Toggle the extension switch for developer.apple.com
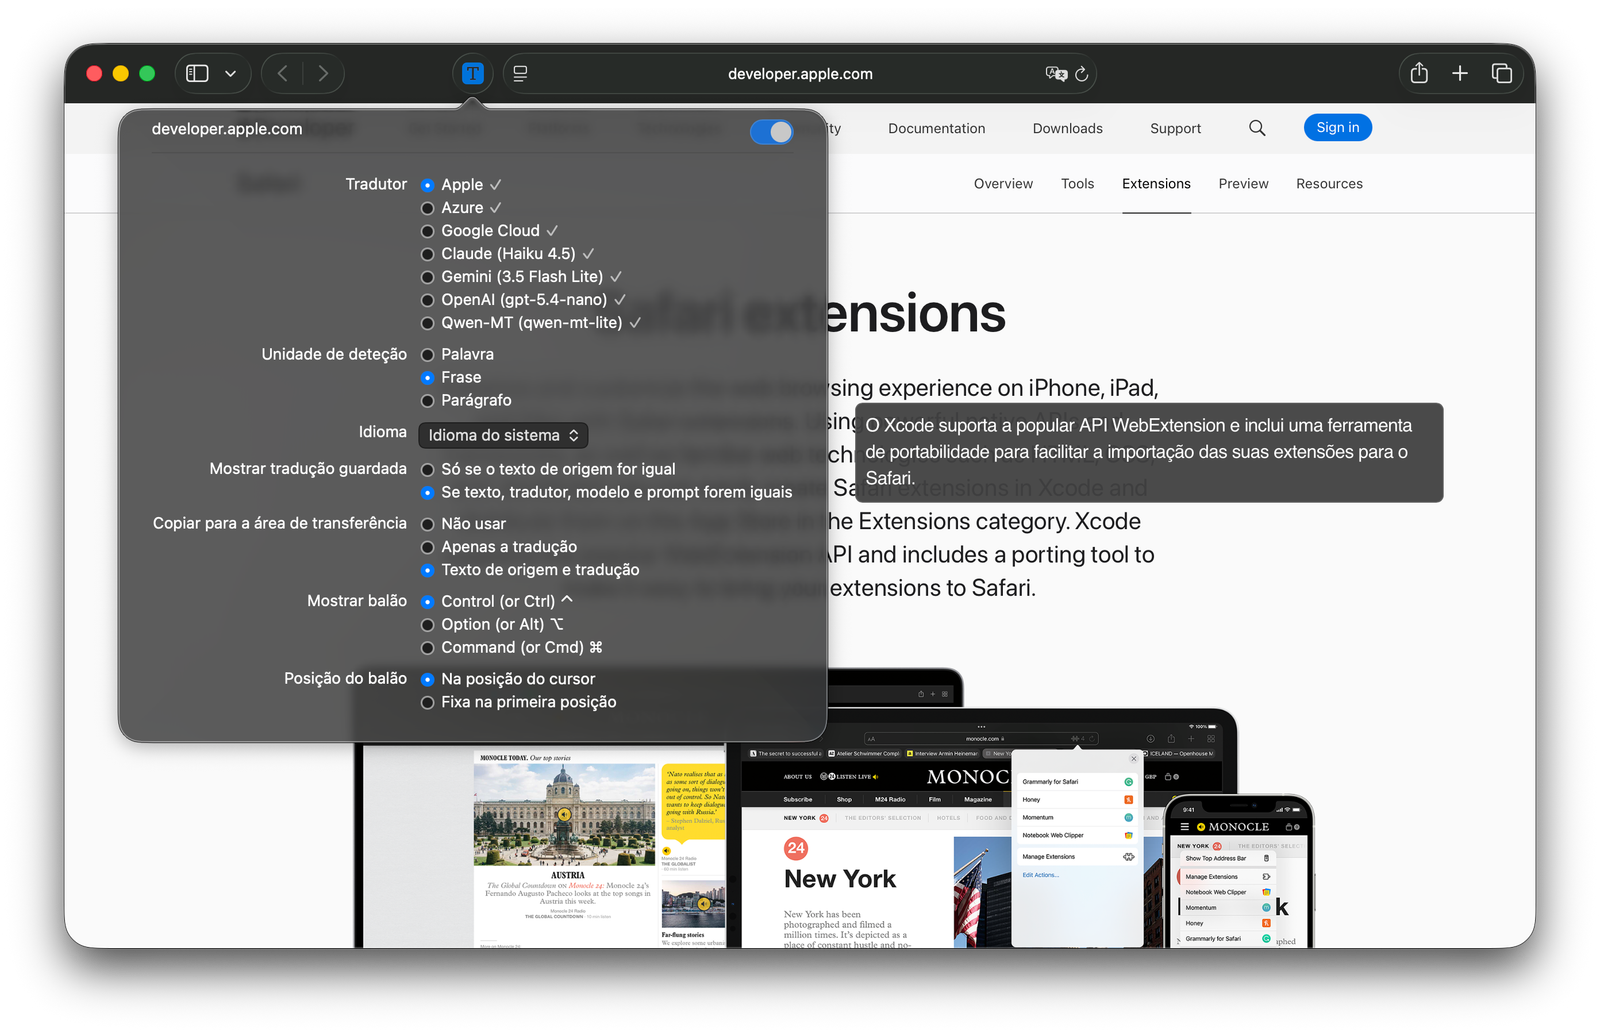Viewport: 1600px width, 1033px height. pos(771,131)
